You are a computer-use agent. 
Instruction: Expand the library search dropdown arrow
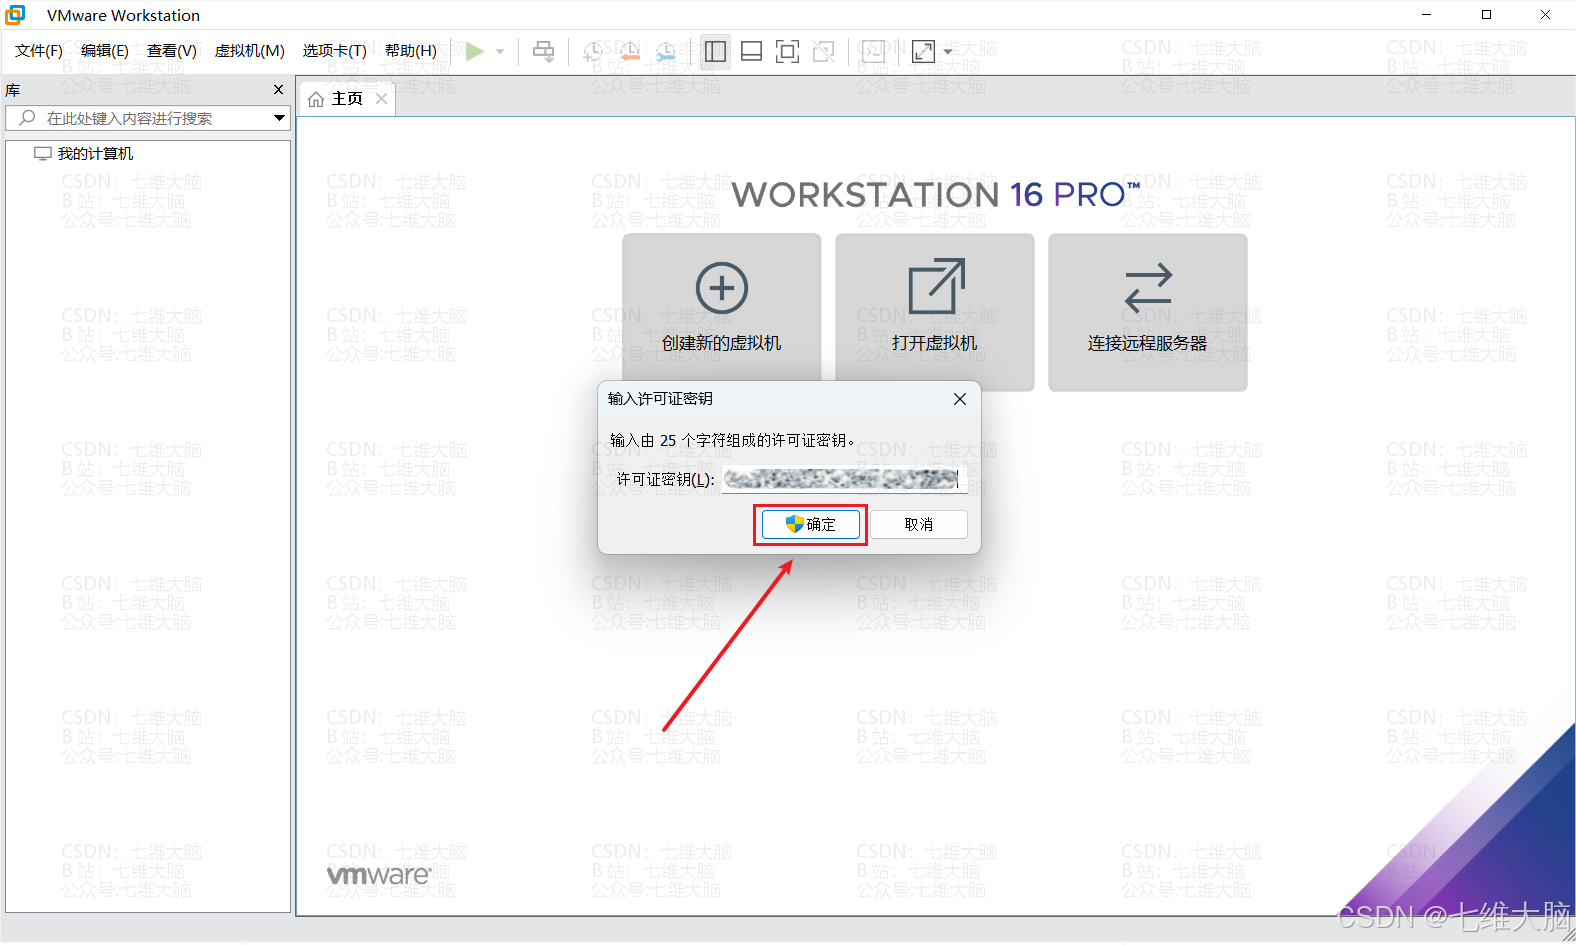click(x=280, y=118)
